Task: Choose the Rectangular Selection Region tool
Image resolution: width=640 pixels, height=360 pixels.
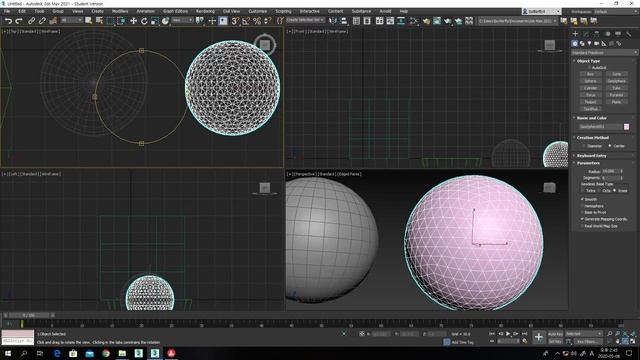Action: point(110,20)
